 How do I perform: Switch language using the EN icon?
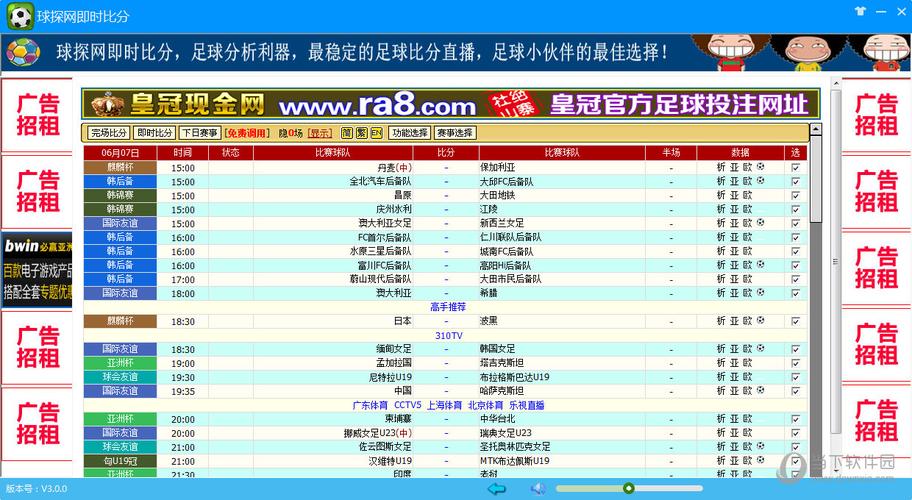pyautogui.click(x=376, y=133)
